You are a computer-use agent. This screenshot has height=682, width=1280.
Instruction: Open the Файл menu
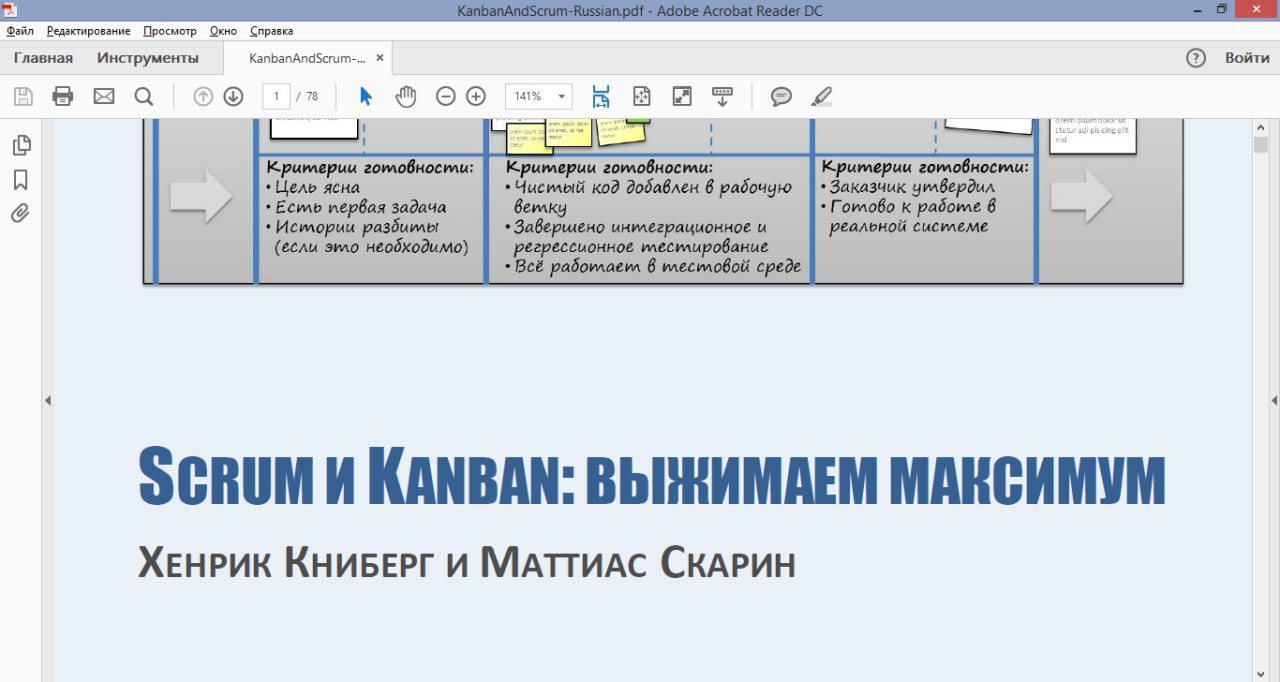point(20,31)
